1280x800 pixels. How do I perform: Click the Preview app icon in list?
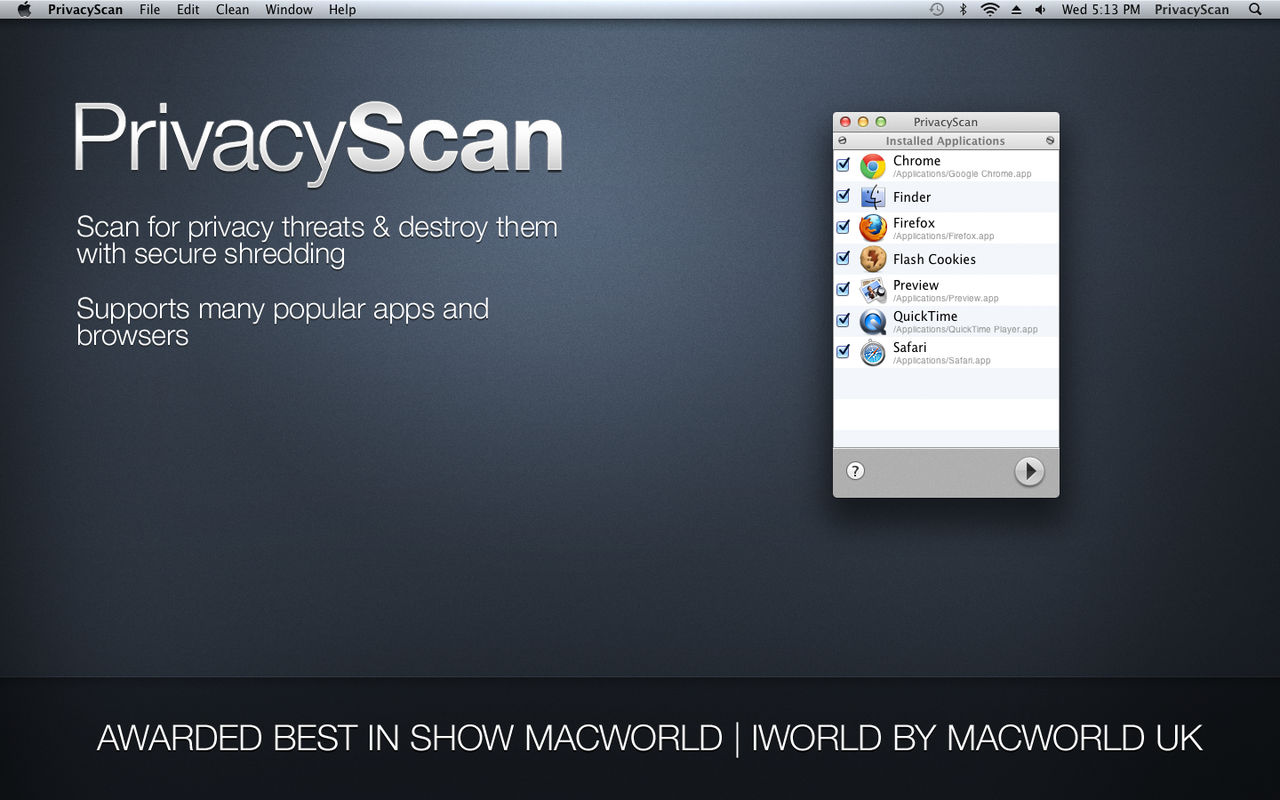(873, 290)
